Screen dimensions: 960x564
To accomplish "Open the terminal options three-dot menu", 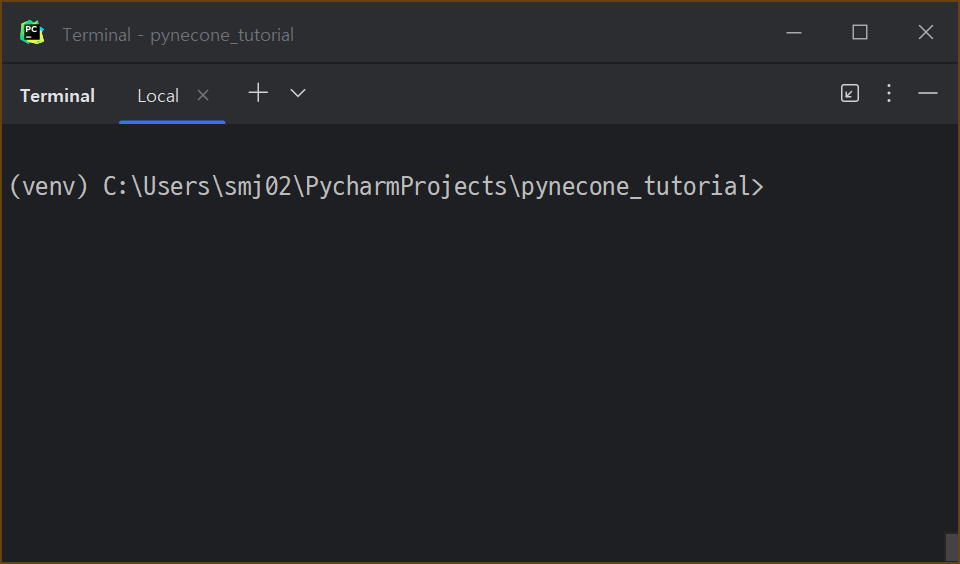I will (889, 93).
